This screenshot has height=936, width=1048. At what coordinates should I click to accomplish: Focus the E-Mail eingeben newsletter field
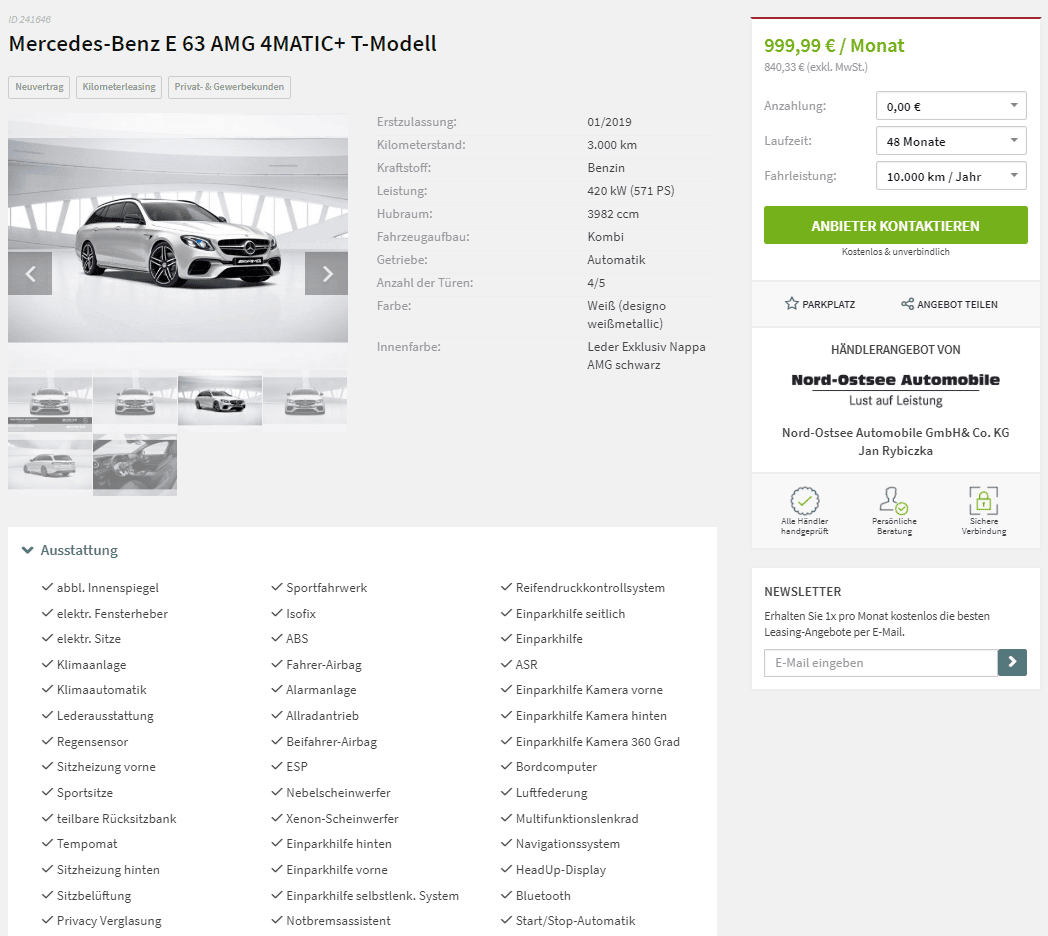(x=881, y=663)
